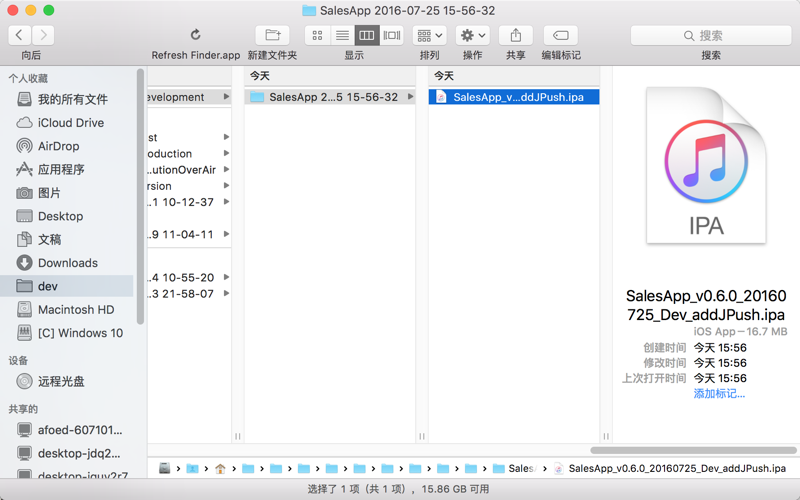
Task: Click the Refresh Finder.app toolbar icon
Action: (x=195, y=35)
